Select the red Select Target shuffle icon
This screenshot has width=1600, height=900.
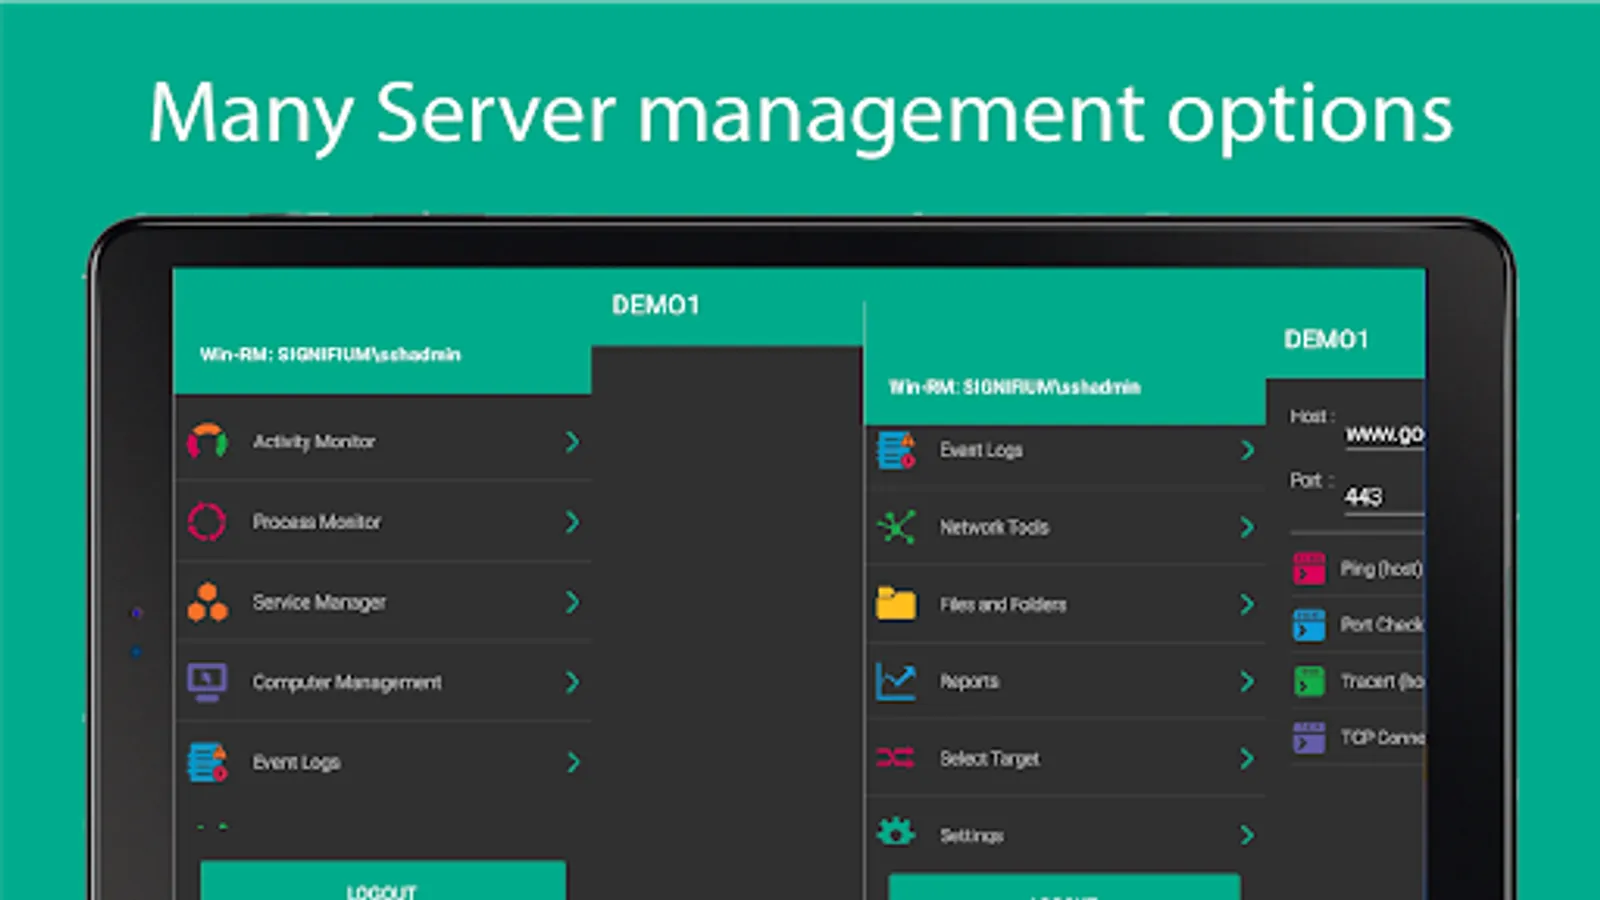click(x=896, y=758)
